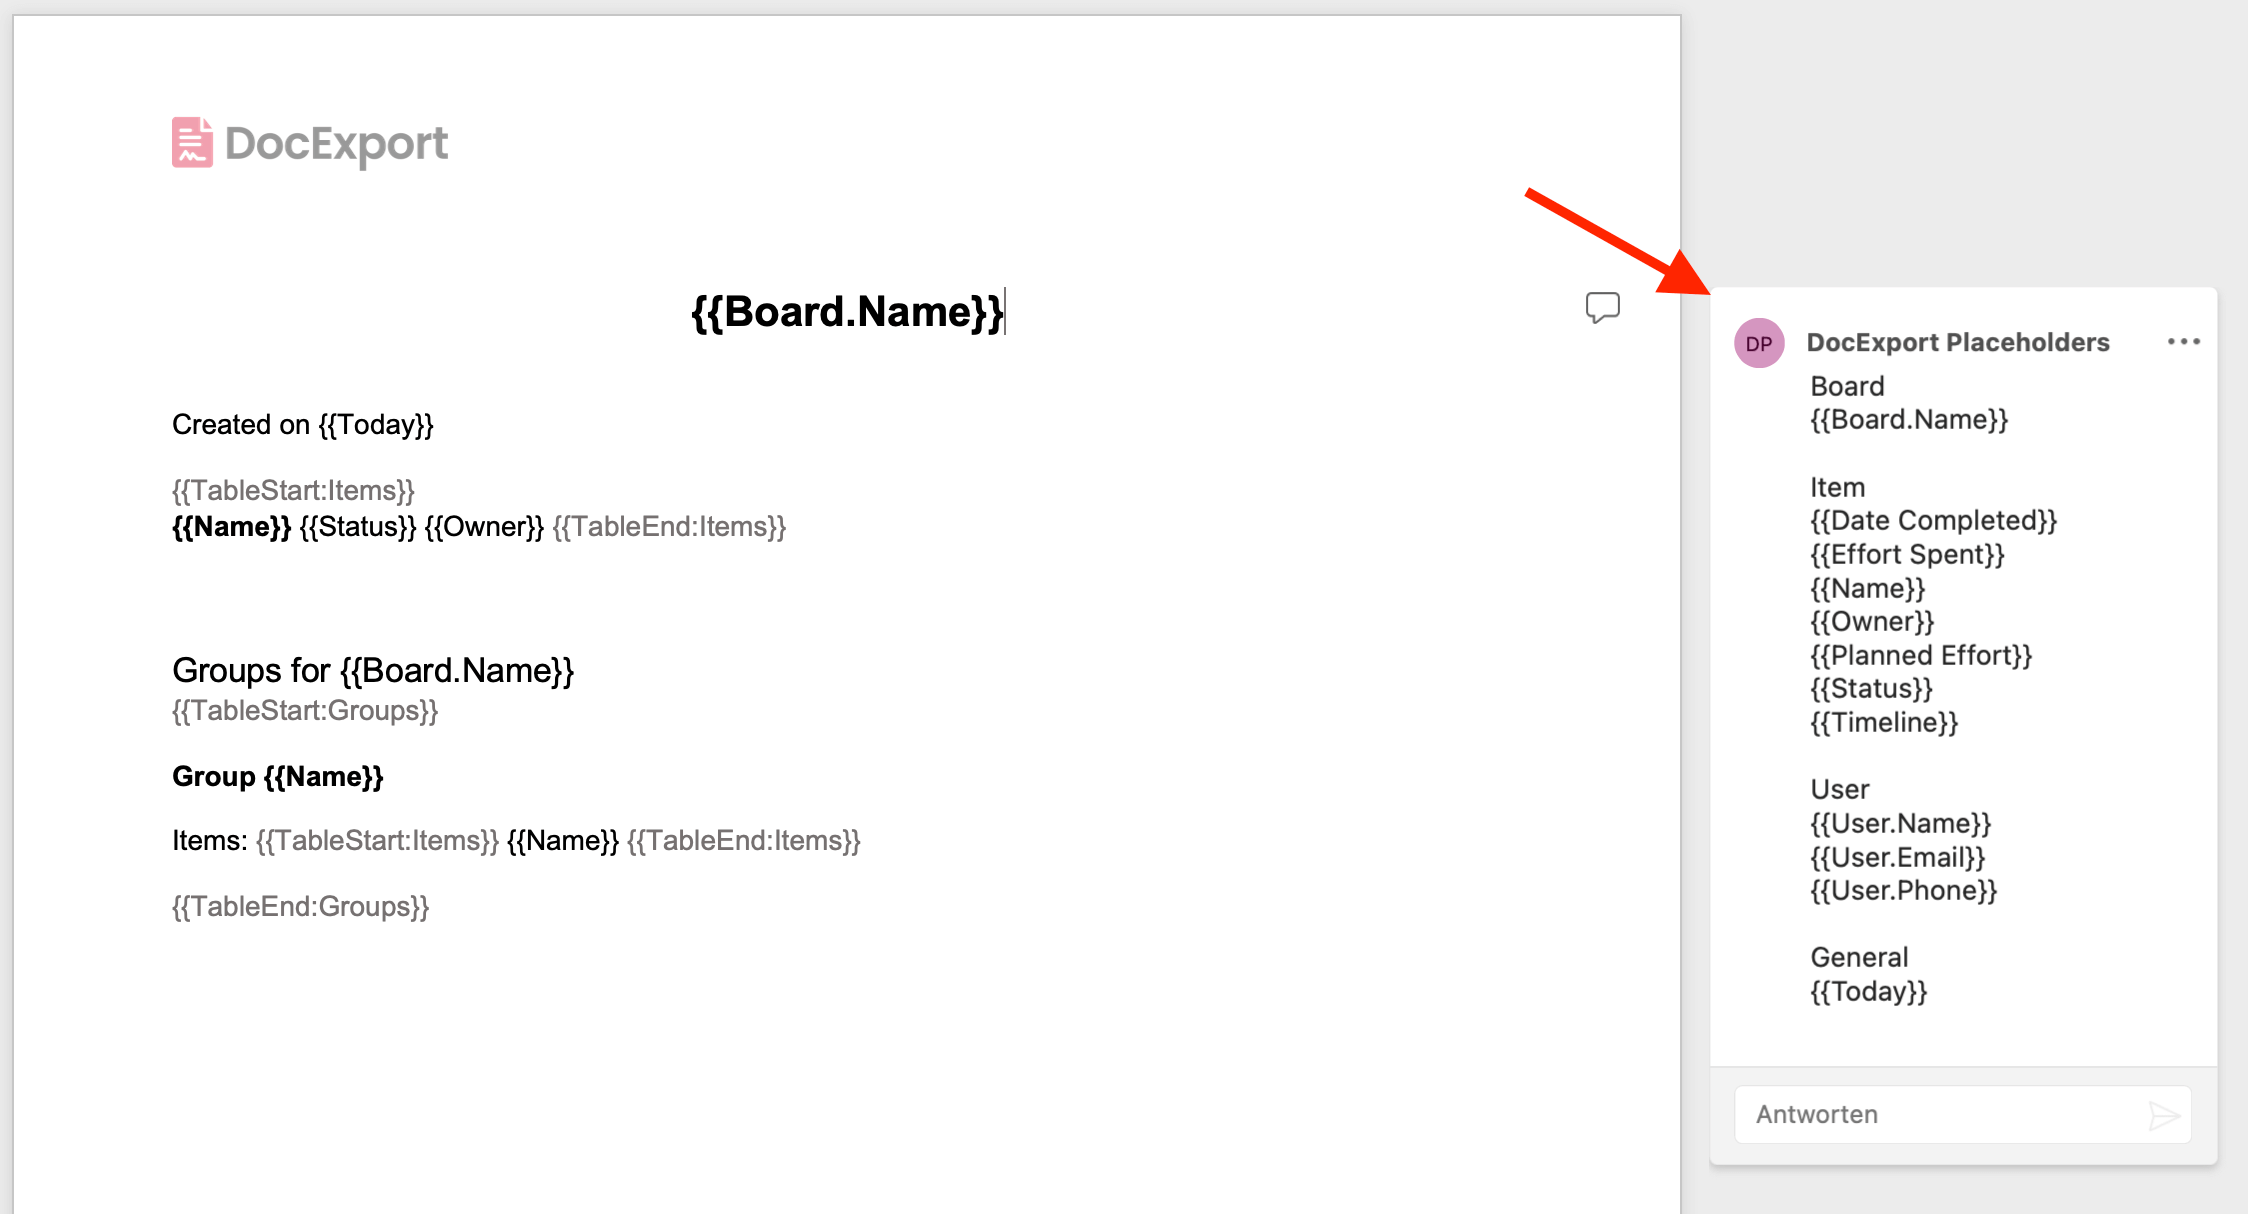Click {{TableEnd:Items}} on the 'Items:' line
2248x1214 pixels.
pos(744,841)
